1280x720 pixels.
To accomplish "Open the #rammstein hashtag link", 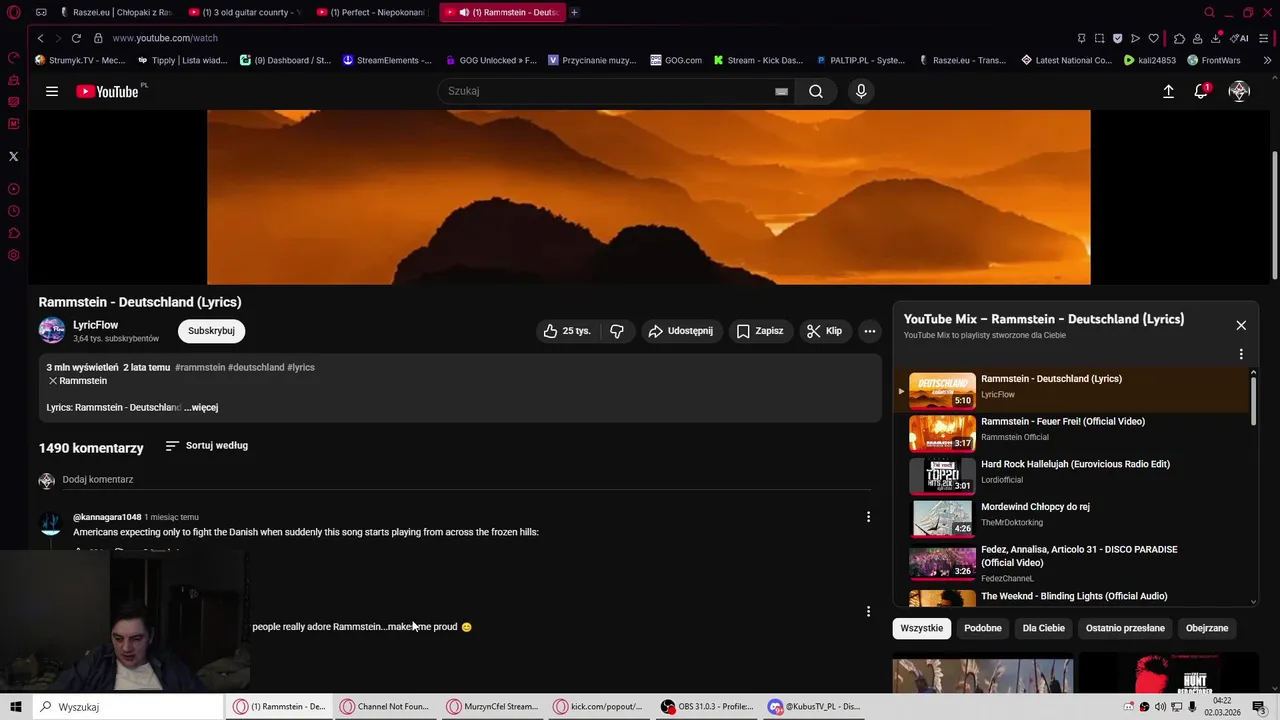I will pyautogui.click(x=200, y=367).
